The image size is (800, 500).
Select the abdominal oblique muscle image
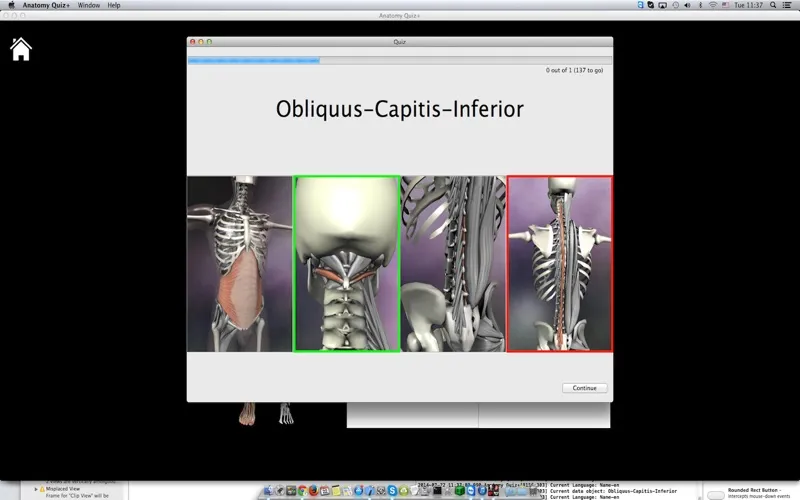(239, 264)
